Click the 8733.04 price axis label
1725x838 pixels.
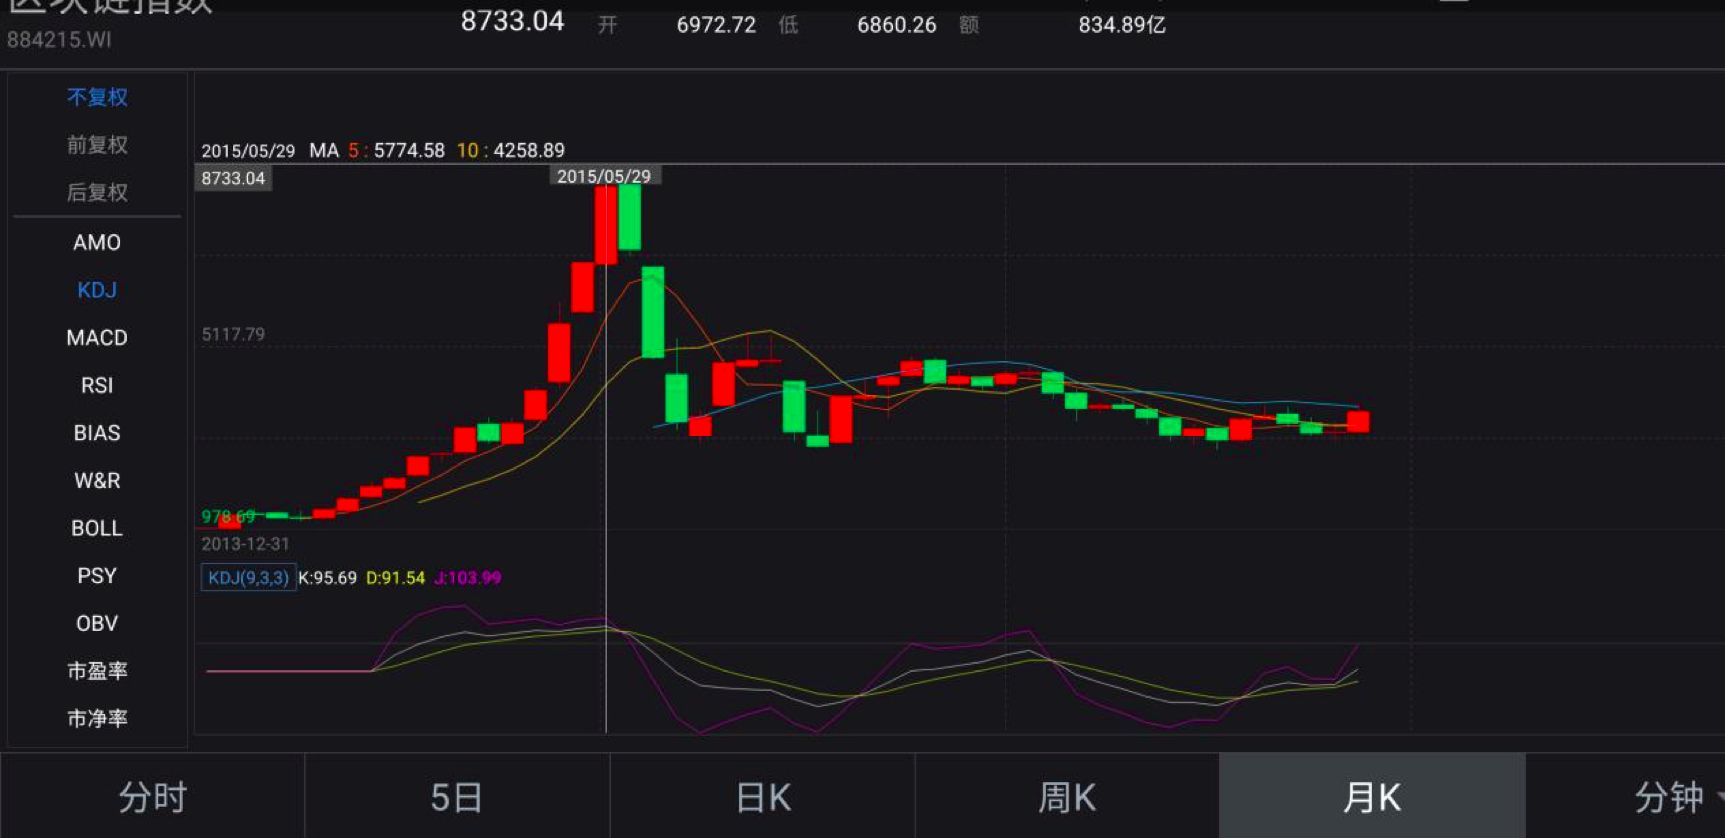(x=233, y=178)
